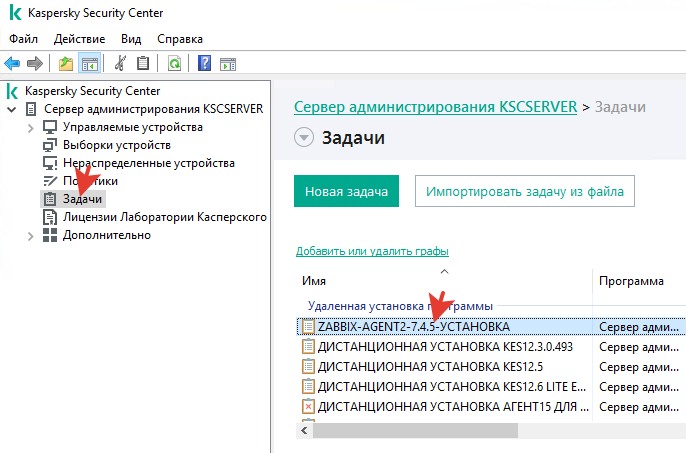Viewport: 686px width, 453px height.
Task: Click the Up one level folder icon
Action: (x=66, y=64)
